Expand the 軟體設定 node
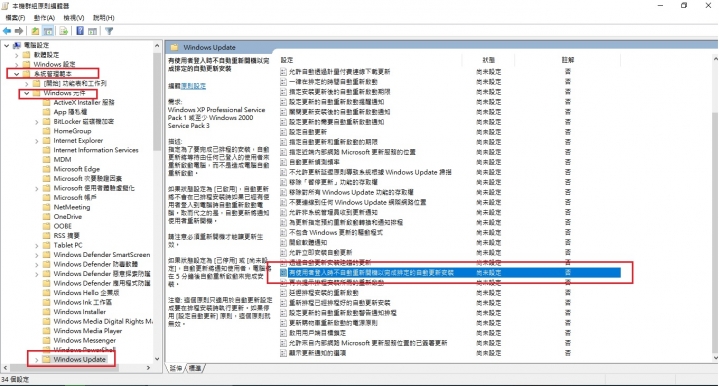The width and height of the screenshot is (719, 386). pos(17,55)
